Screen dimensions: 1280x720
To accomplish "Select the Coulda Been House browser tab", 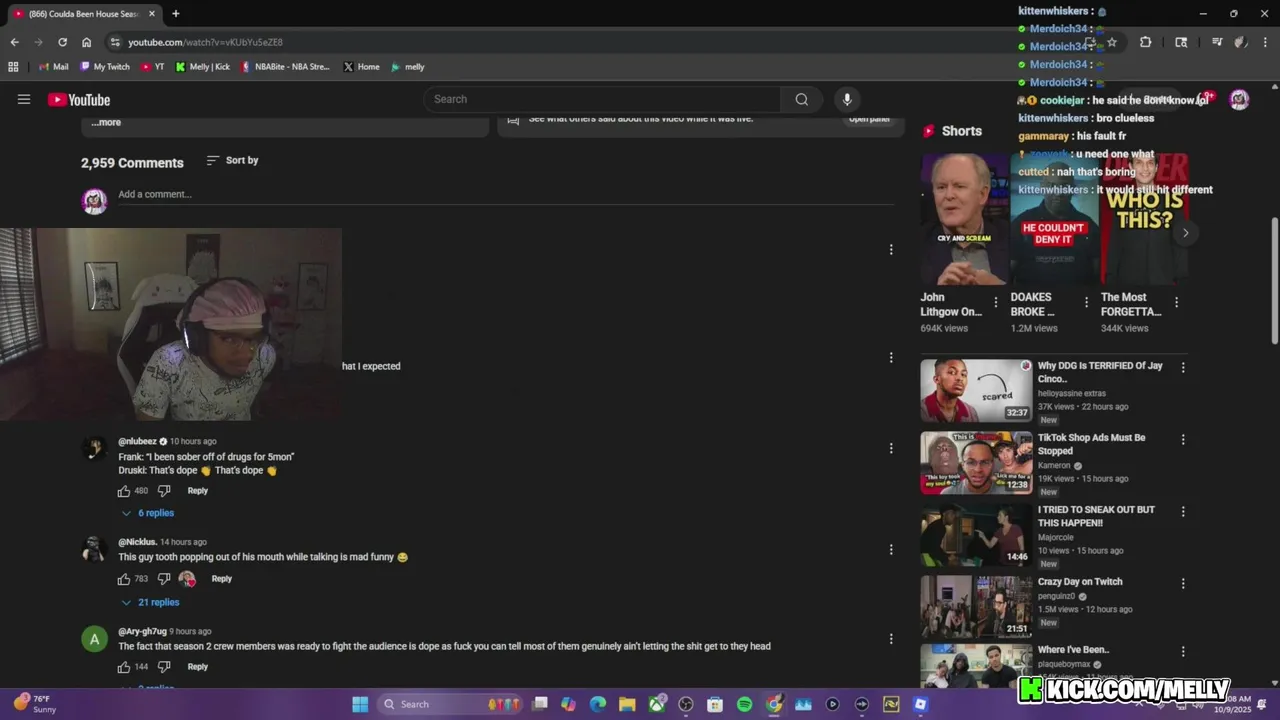I will [84, 14].
